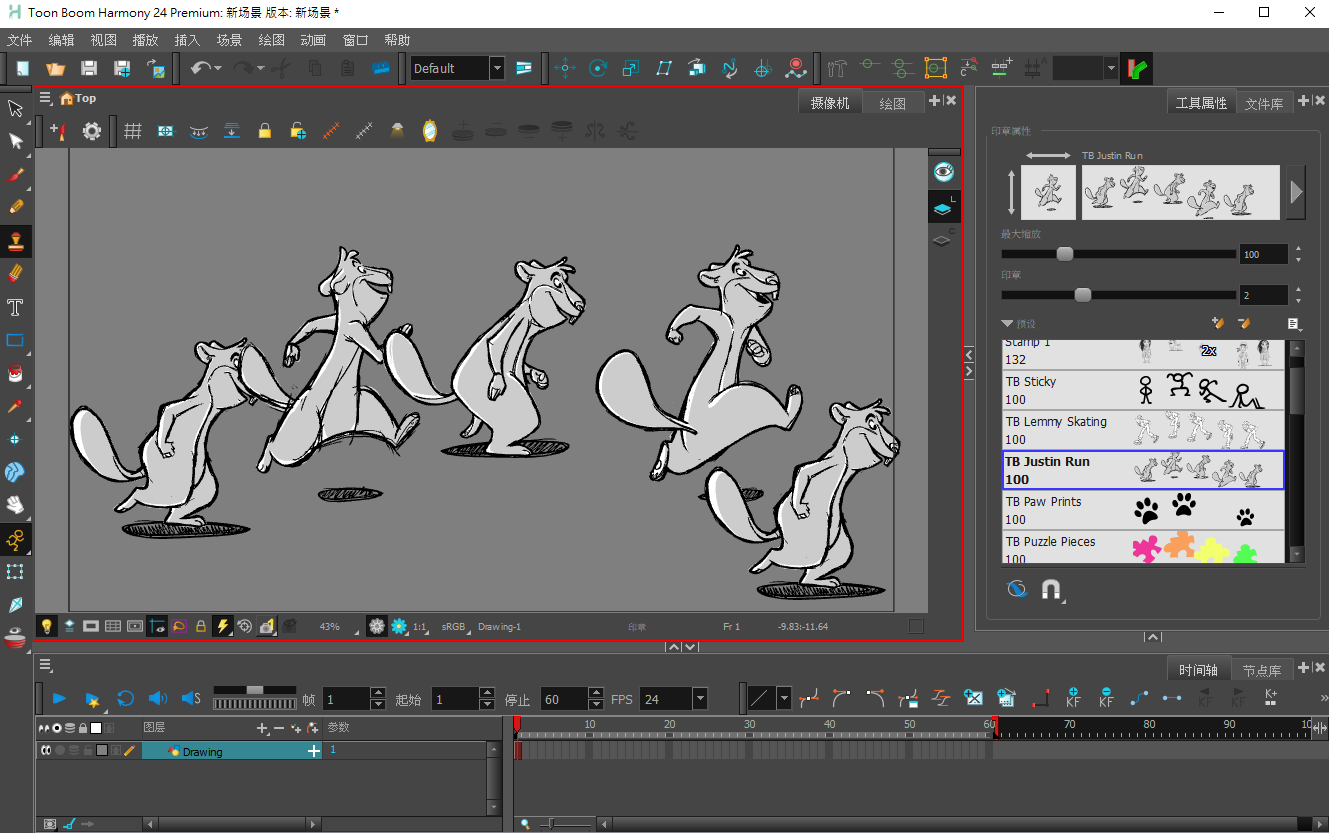Open the FPS dropdown arrow
The height and width of the screenshot is (833, 1329).
700,699
